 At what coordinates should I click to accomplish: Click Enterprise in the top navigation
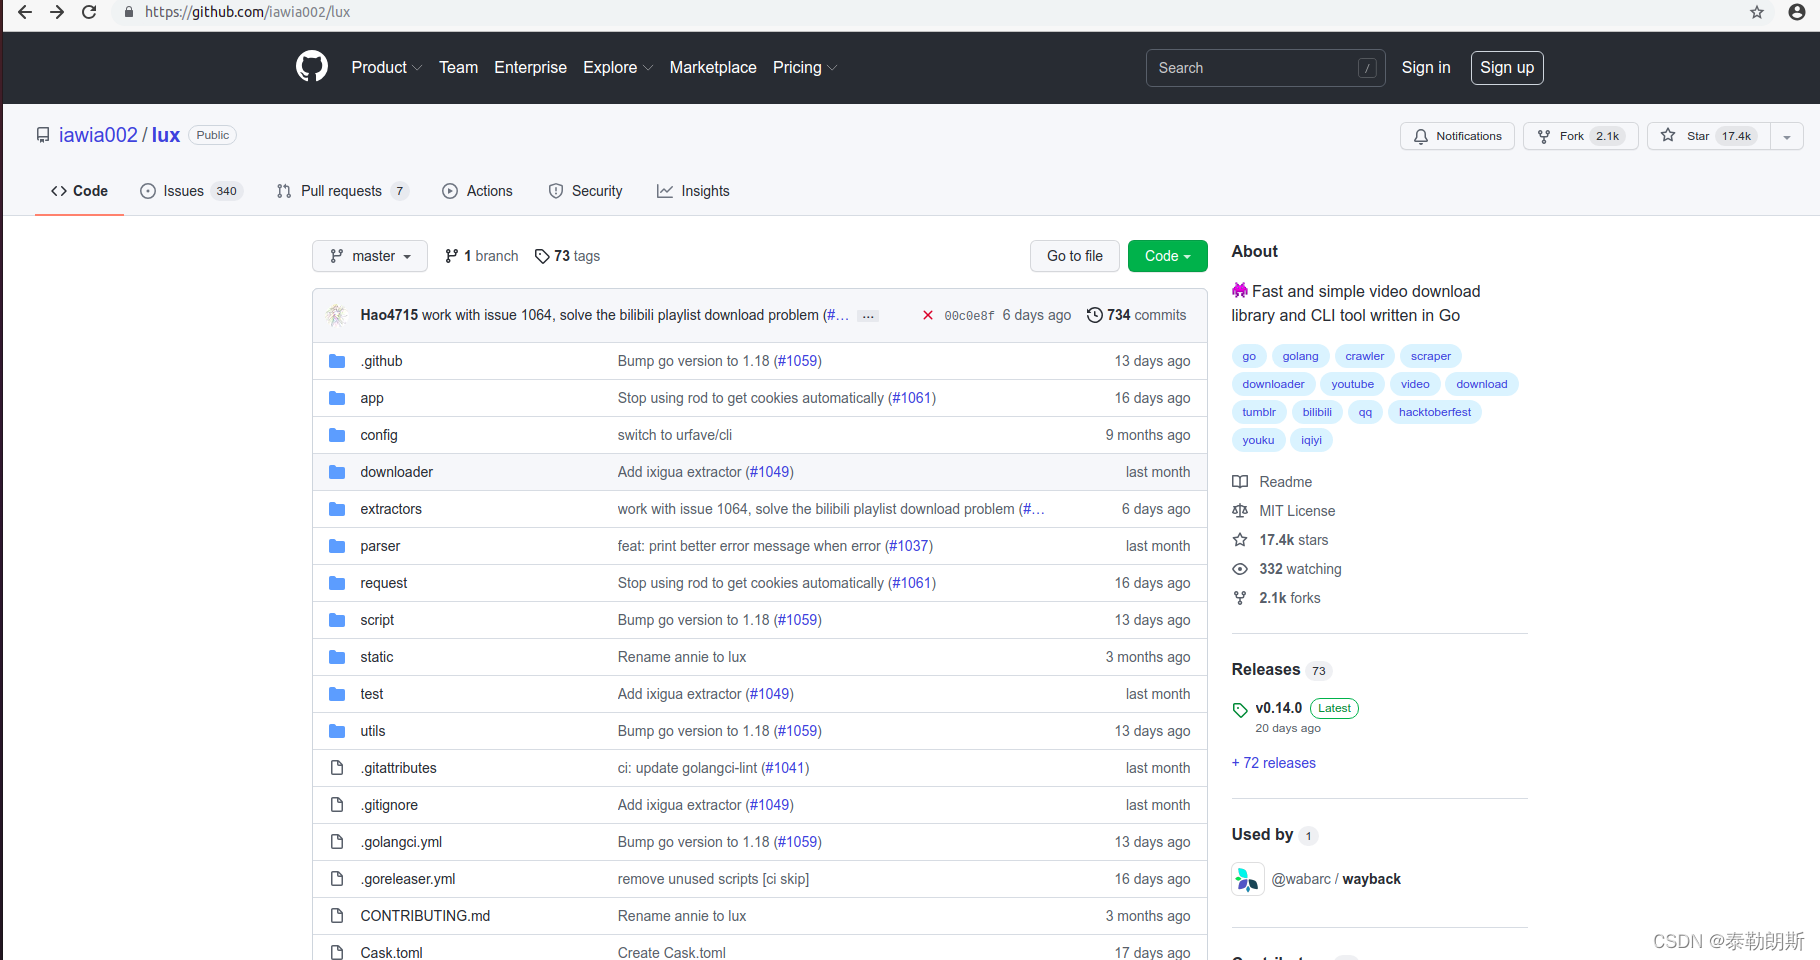click(530, 67)
